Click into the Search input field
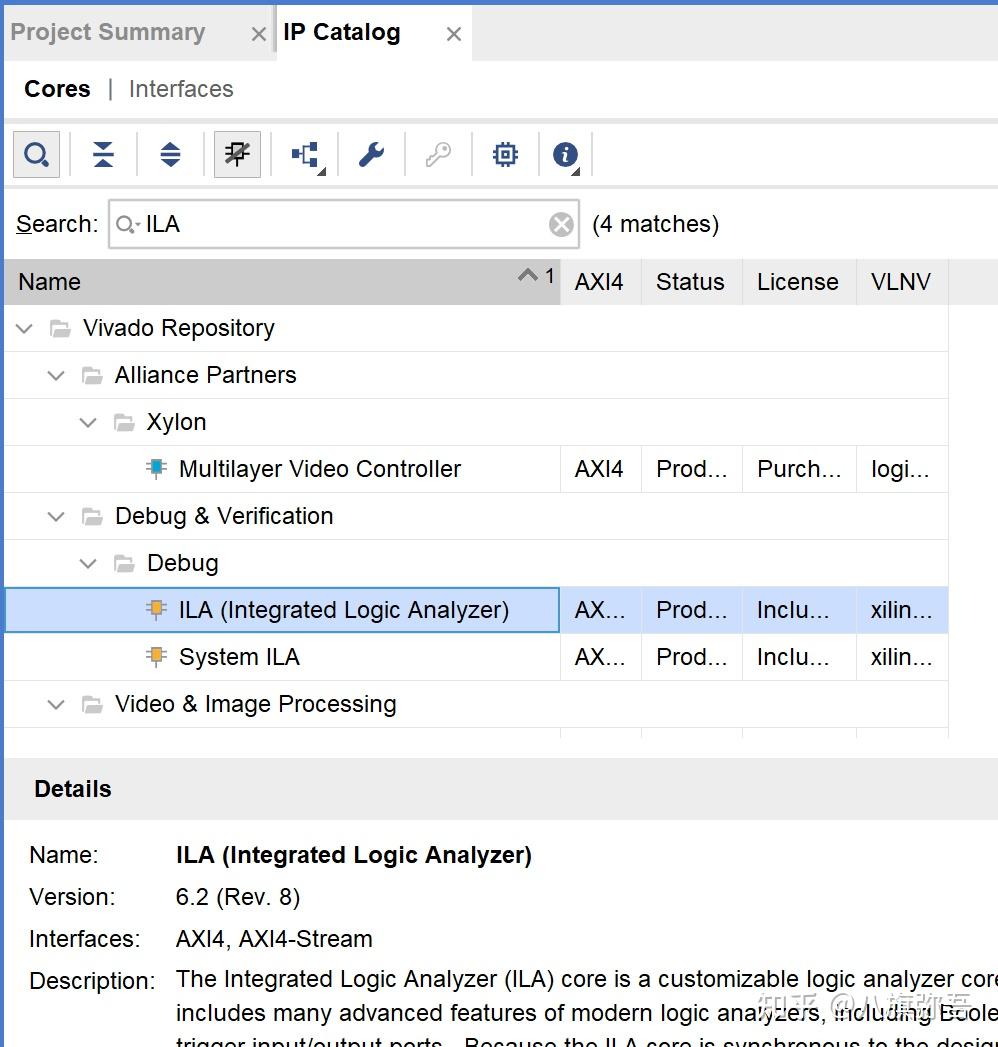Image resolution: width=998 pixels, height=1047 pixels. coord(340,225)
